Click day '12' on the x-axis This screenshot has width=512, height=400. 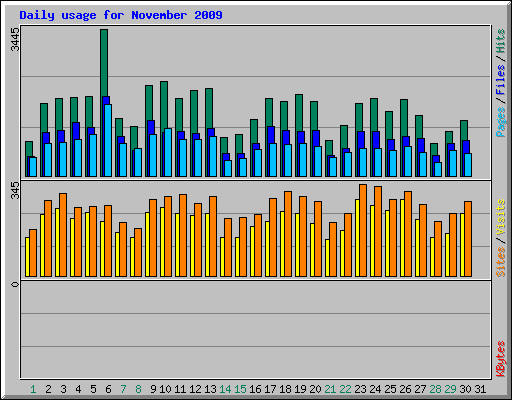click(x=195, y=389)
